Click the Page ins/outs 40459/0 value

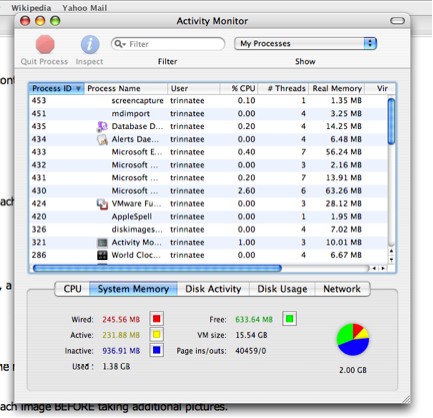point(251,351)
